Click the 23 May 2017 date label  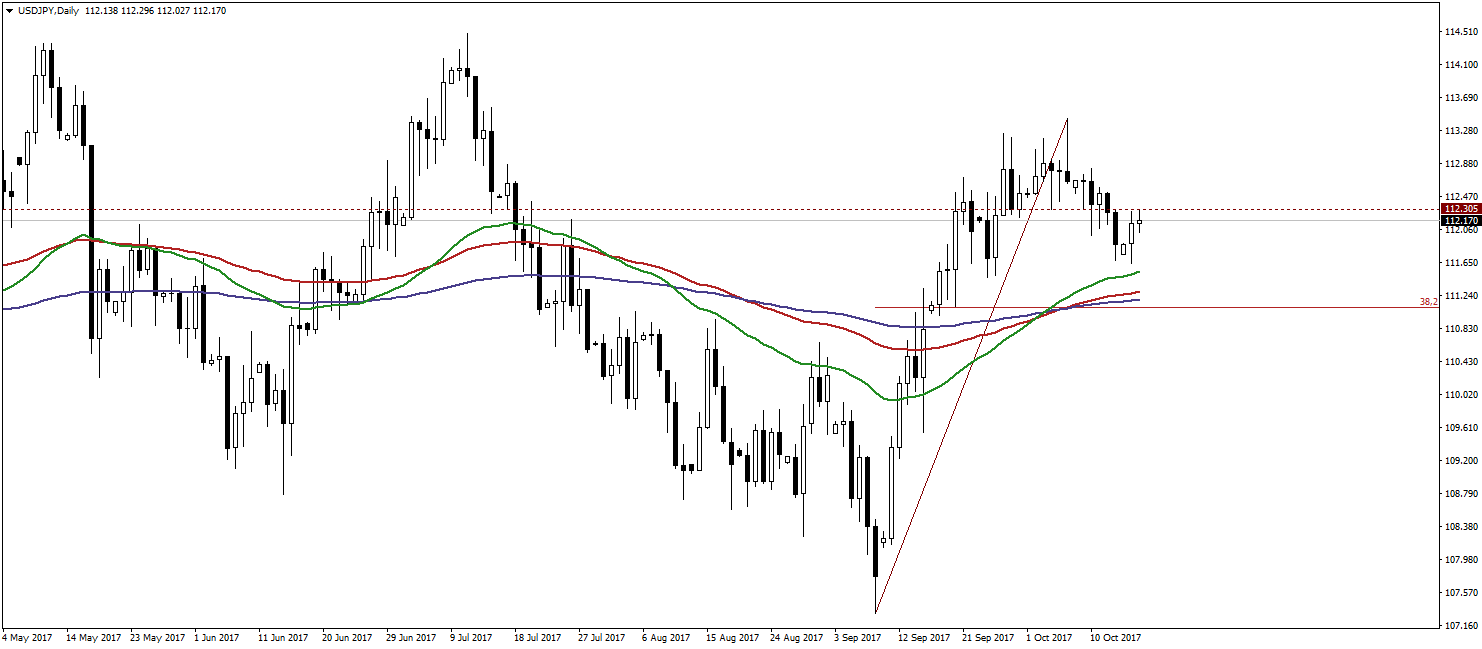157,637
